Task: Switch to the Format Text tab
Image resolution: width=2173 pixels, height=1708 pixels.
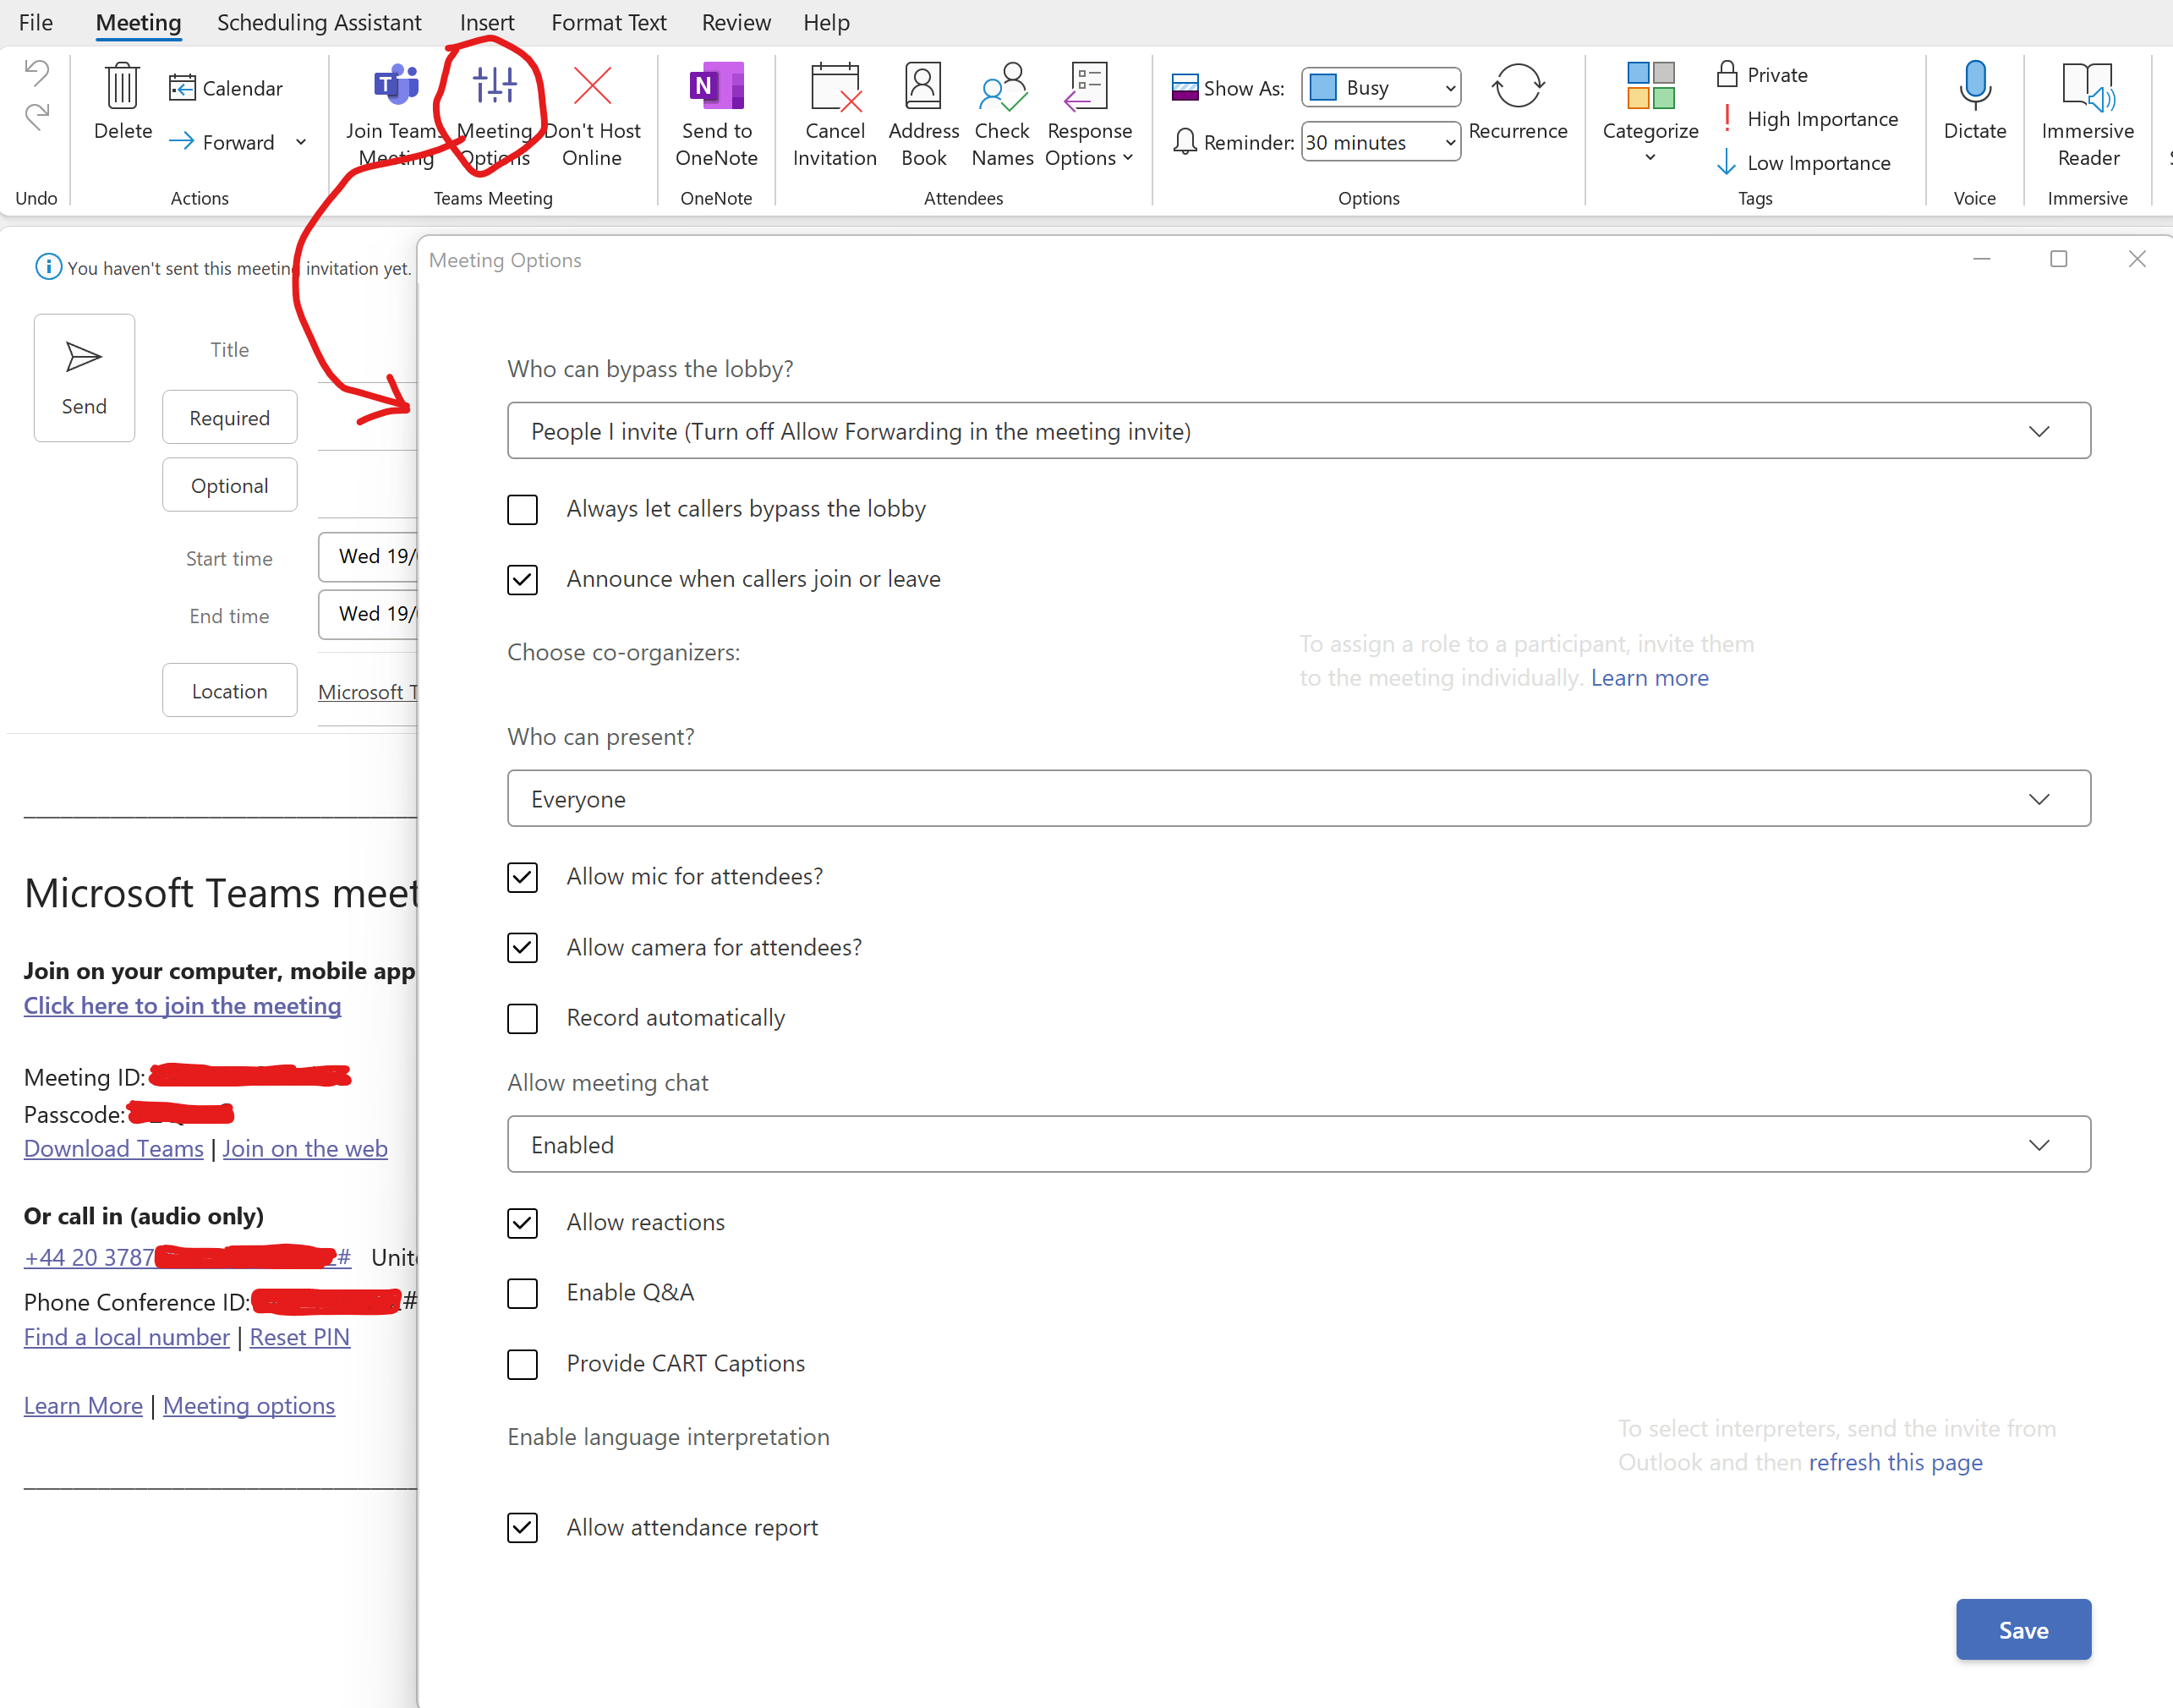Action: coord(608,22)
